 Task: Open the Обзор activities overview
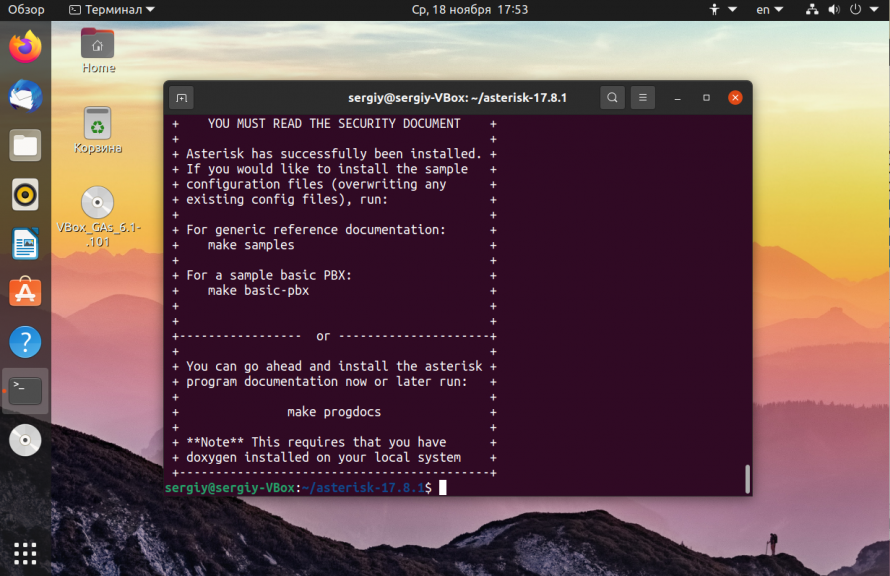[x=26, y=10]
